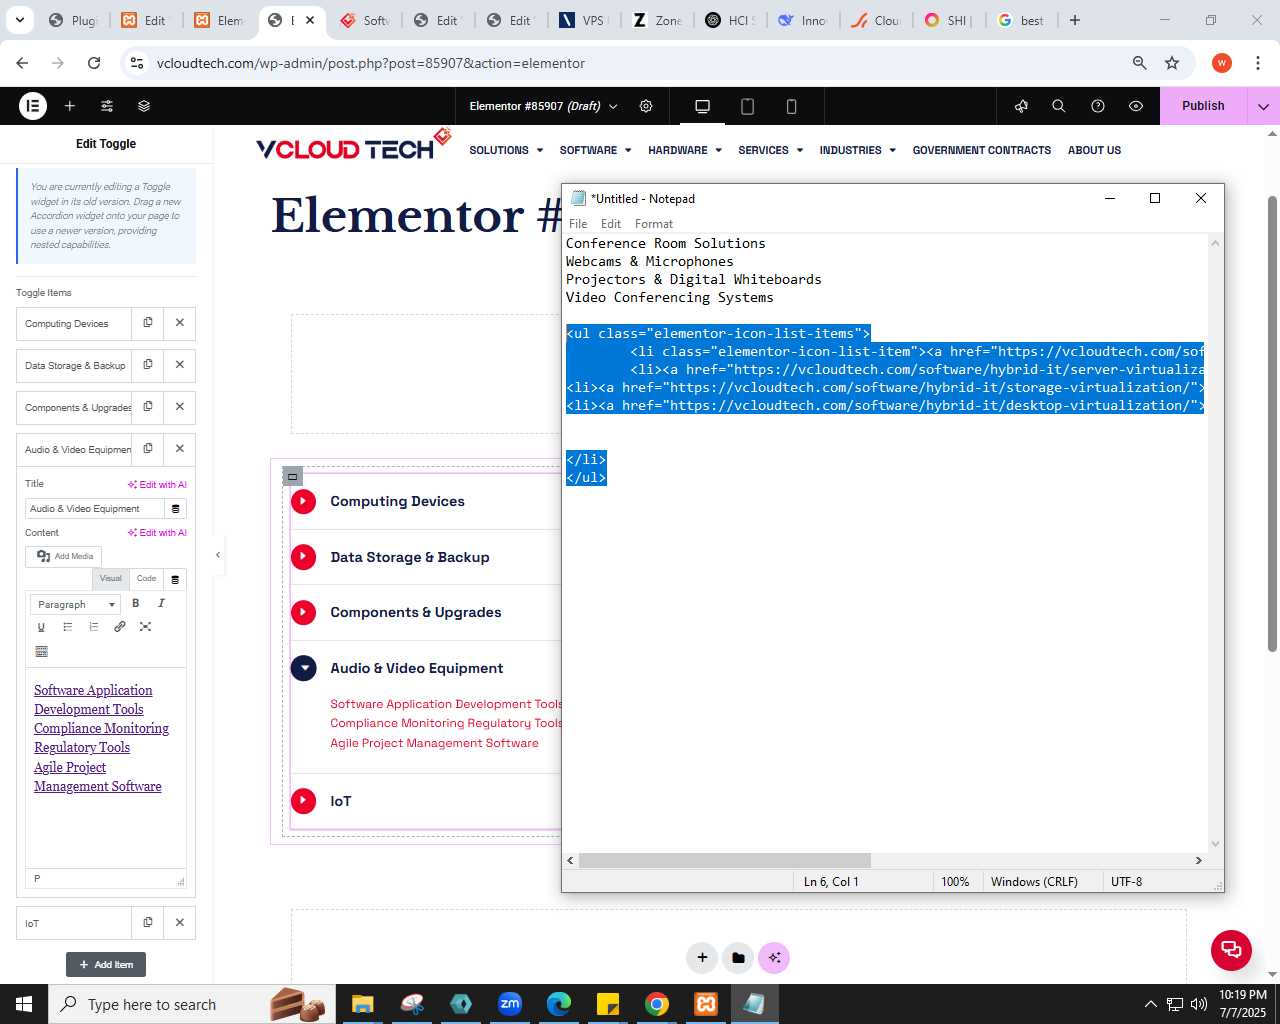
Task: Switch to the Visual editor tab
Action: point(111,578)
